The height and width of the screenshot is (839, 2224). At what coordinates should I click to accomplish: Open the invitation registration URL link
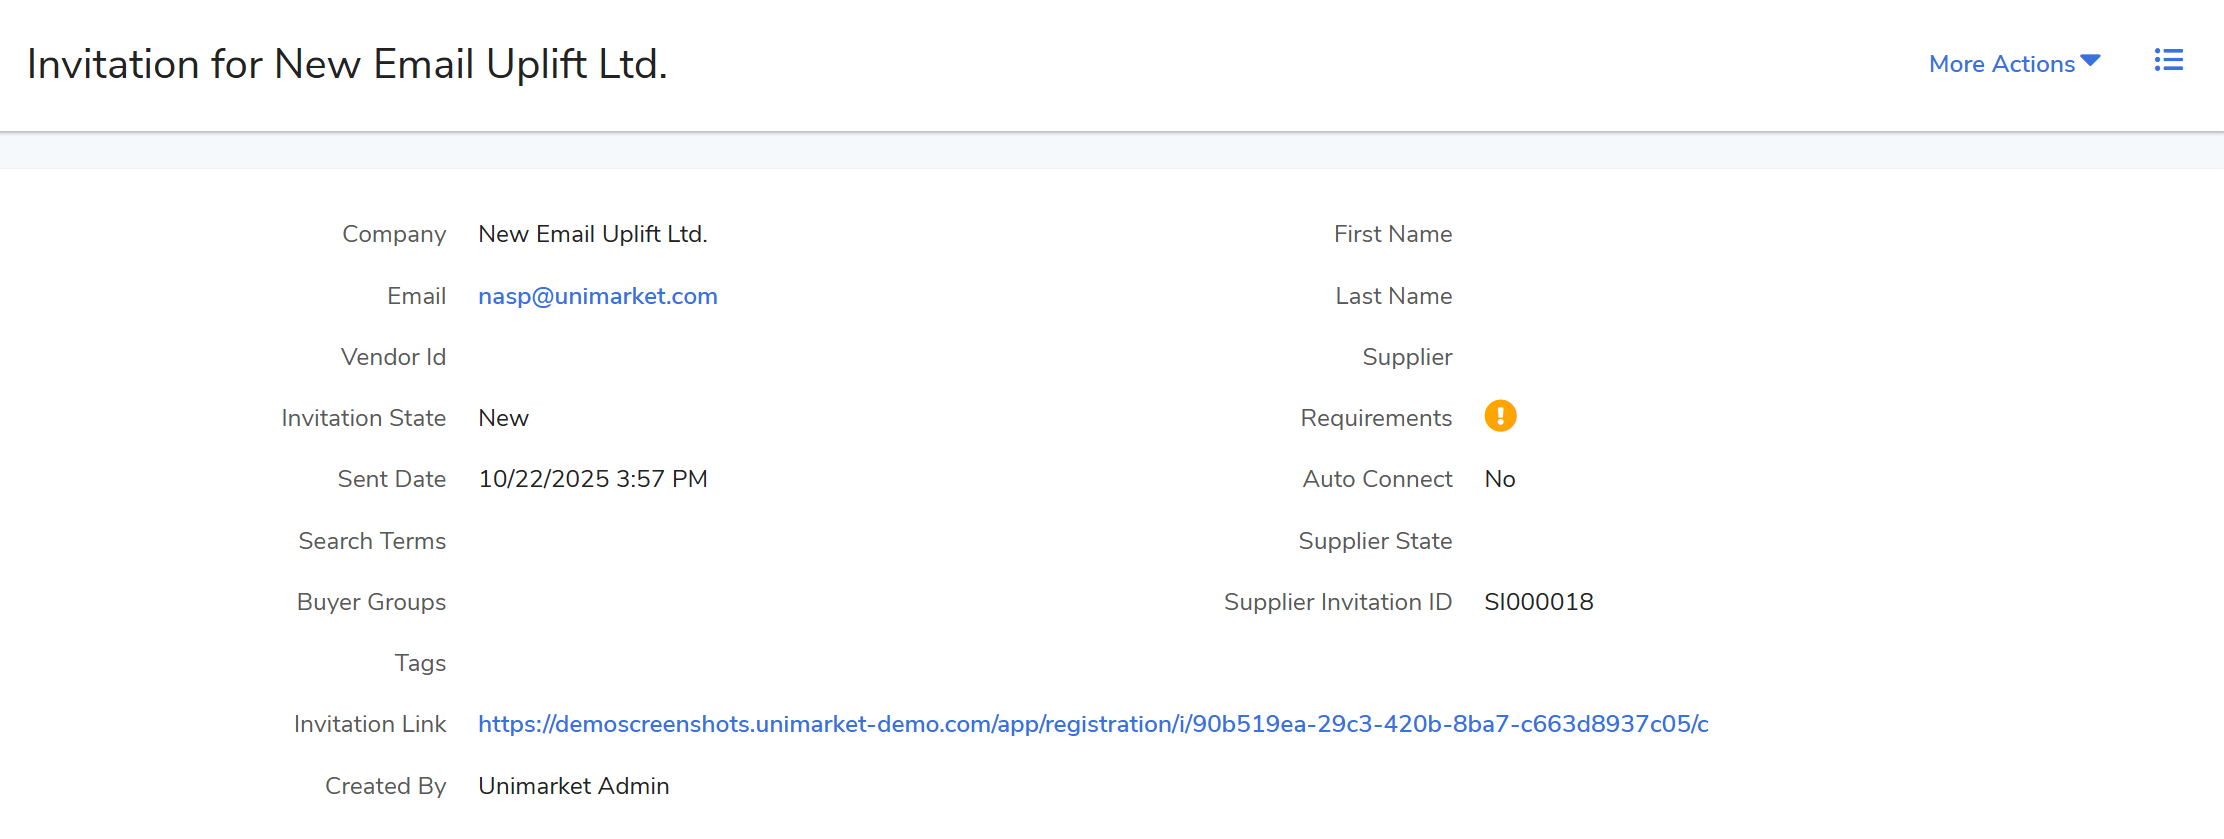(x=1092, y=724)
